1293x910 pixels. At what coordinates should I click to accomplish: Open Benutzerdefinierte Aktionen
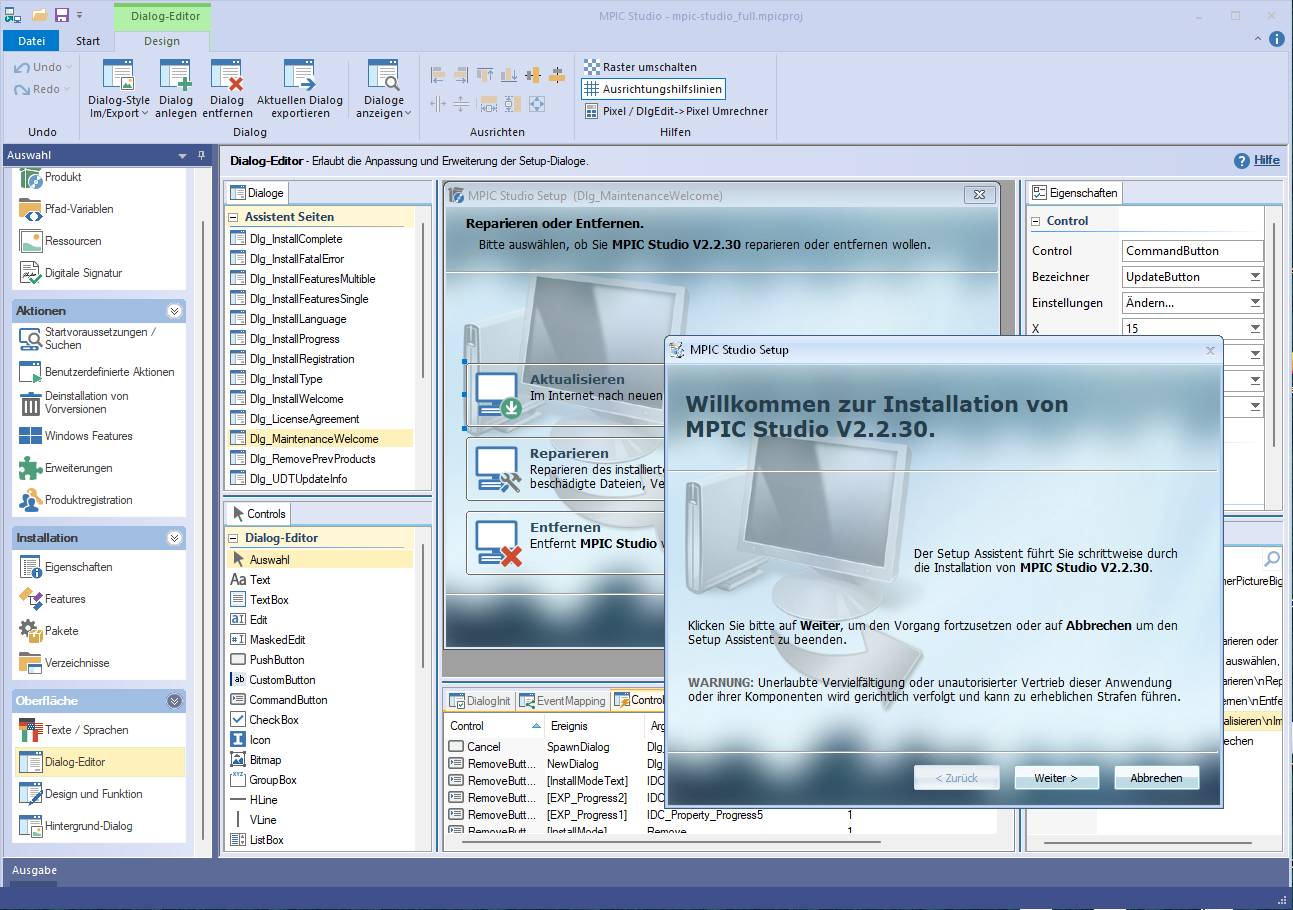[109, 372]
